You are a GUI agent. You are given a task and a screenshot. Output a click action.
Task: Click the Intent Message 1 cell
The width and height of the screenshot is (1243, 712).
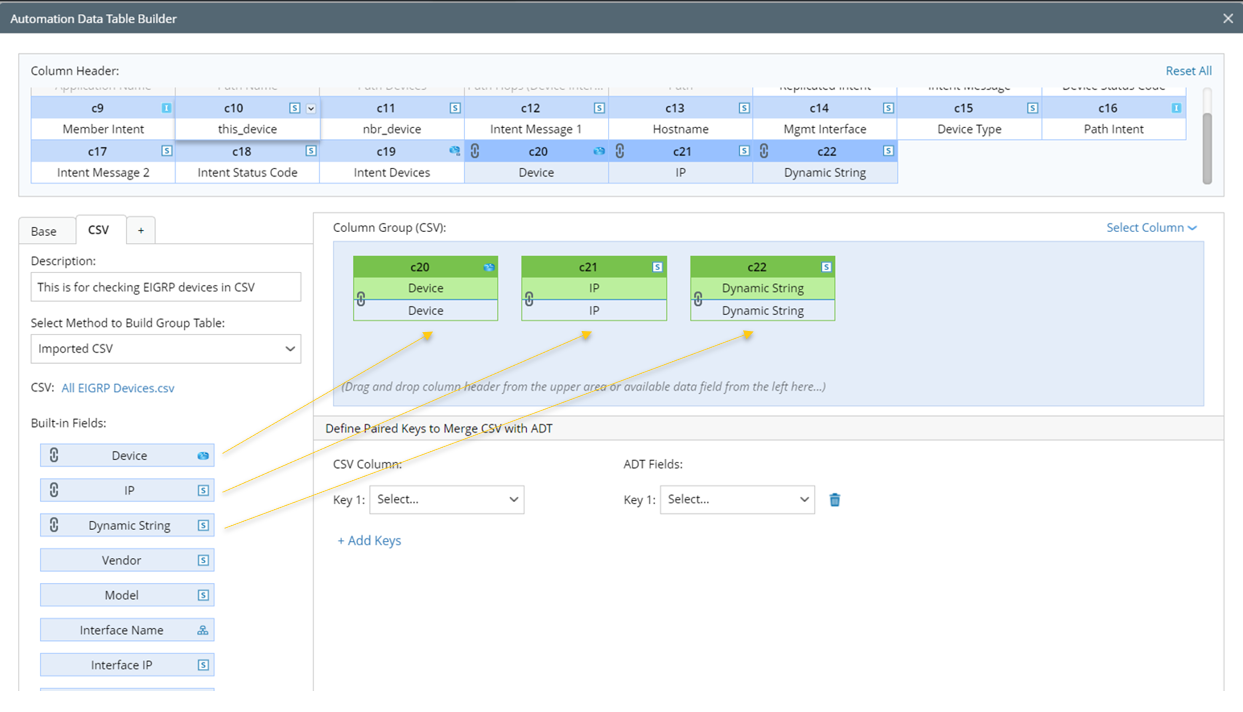536,129
